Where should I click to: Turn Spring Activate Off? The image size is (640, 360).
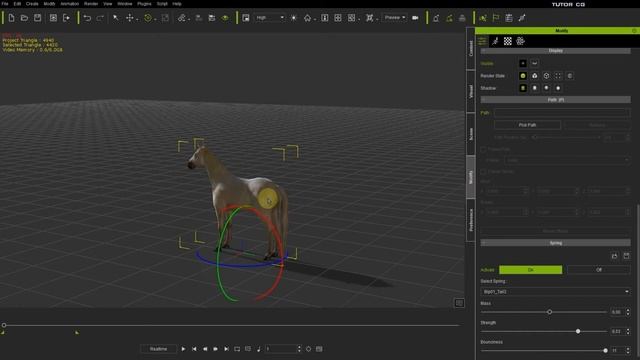point(598,270)
